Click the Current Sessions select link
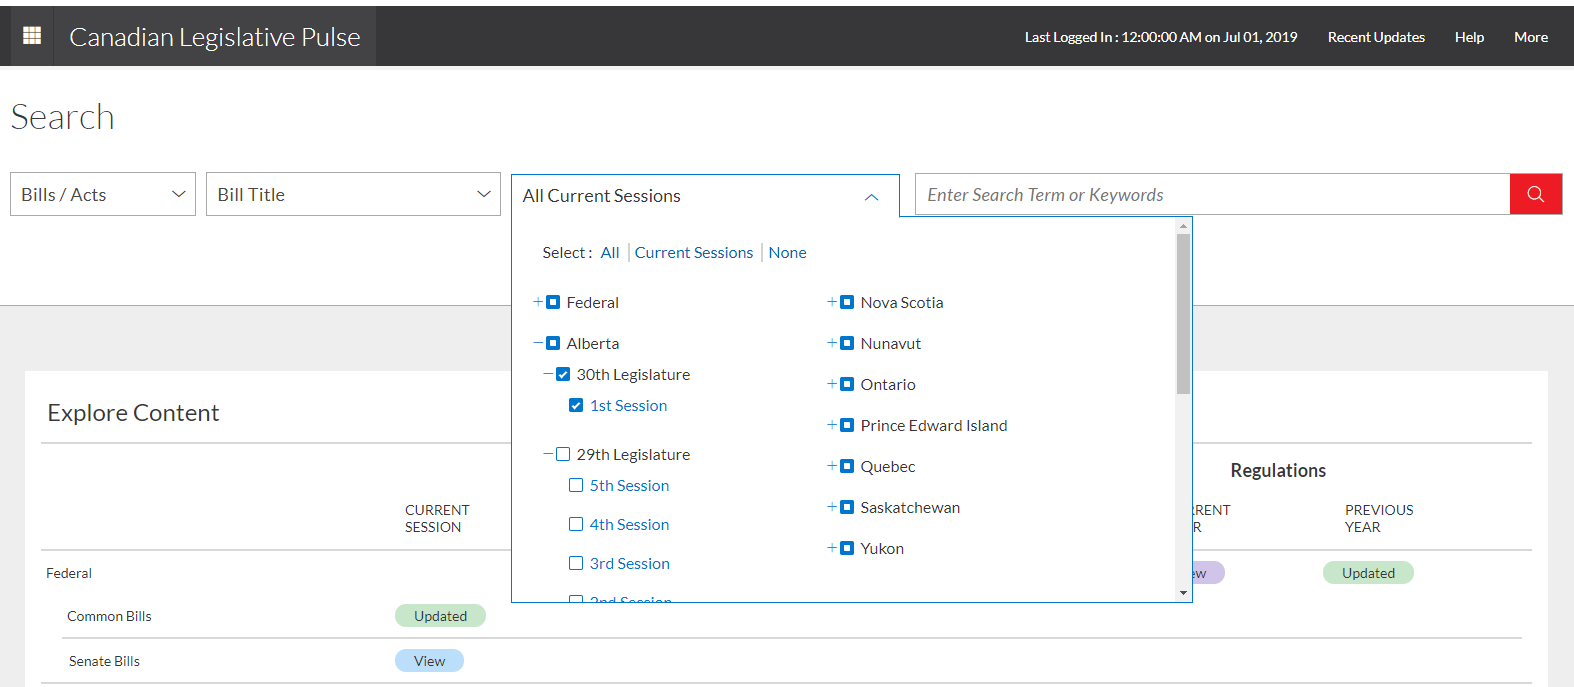 tap(693, 253)
